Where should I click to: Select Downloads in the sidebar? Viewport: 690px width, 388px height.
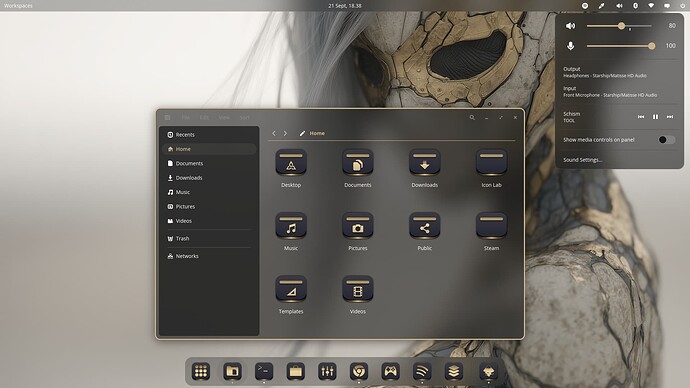click(209, 178)
